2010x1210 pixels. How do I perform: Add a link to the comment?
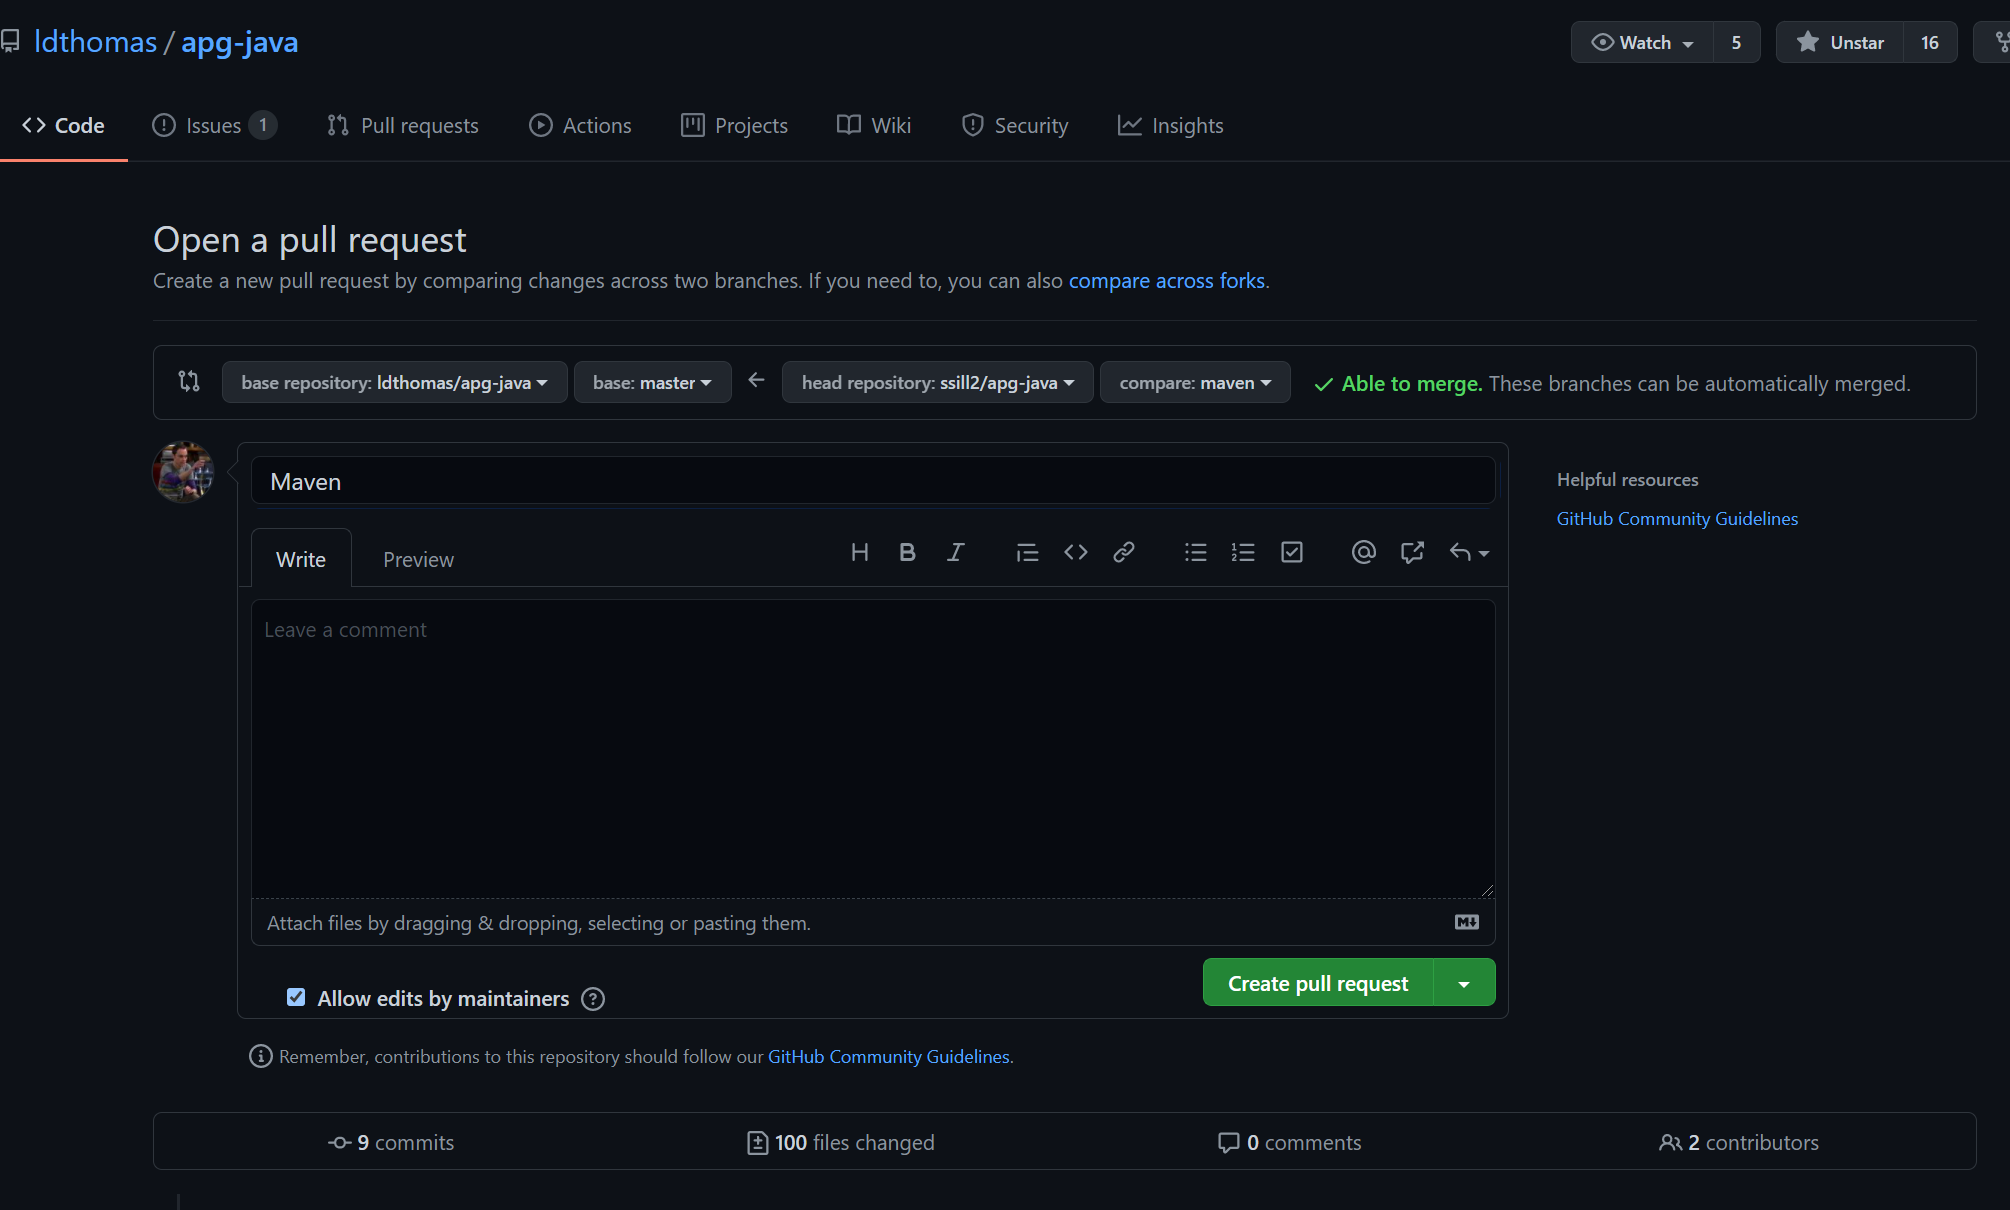pyautogui.click(x=1124, y=553)
